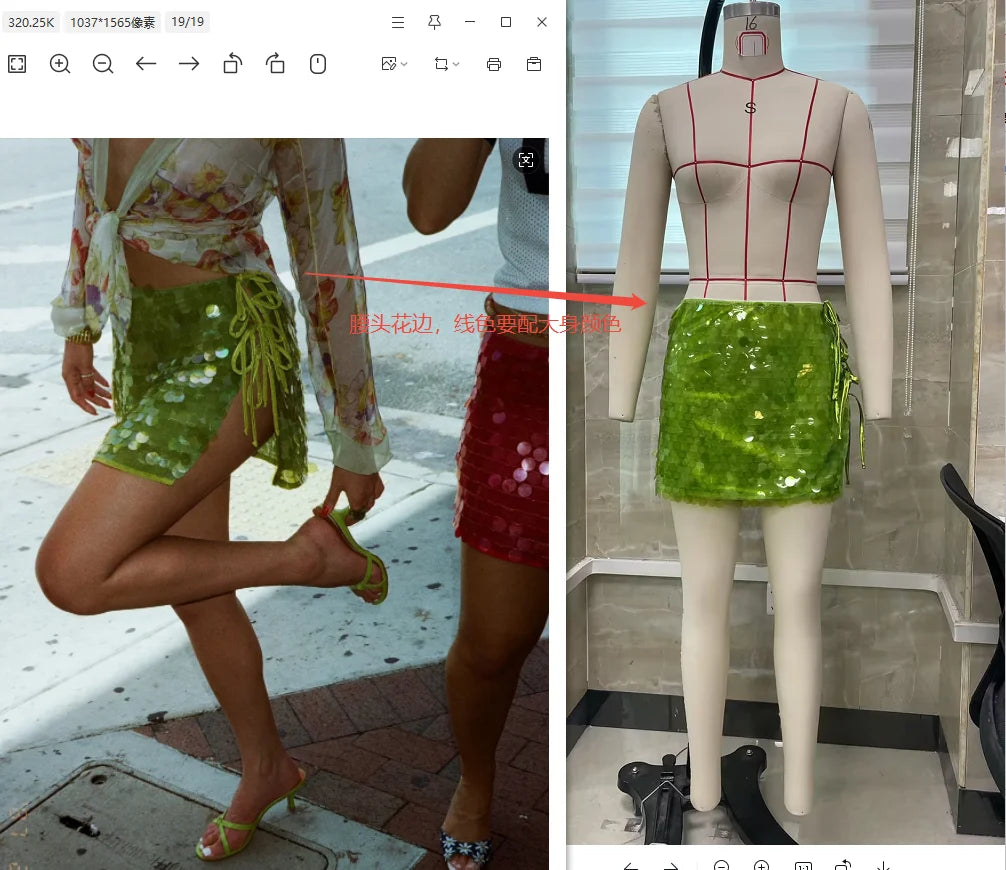Enter fullscreen view of the image
The width and height of the screenshot is (1006, 870).
point(17,64)
